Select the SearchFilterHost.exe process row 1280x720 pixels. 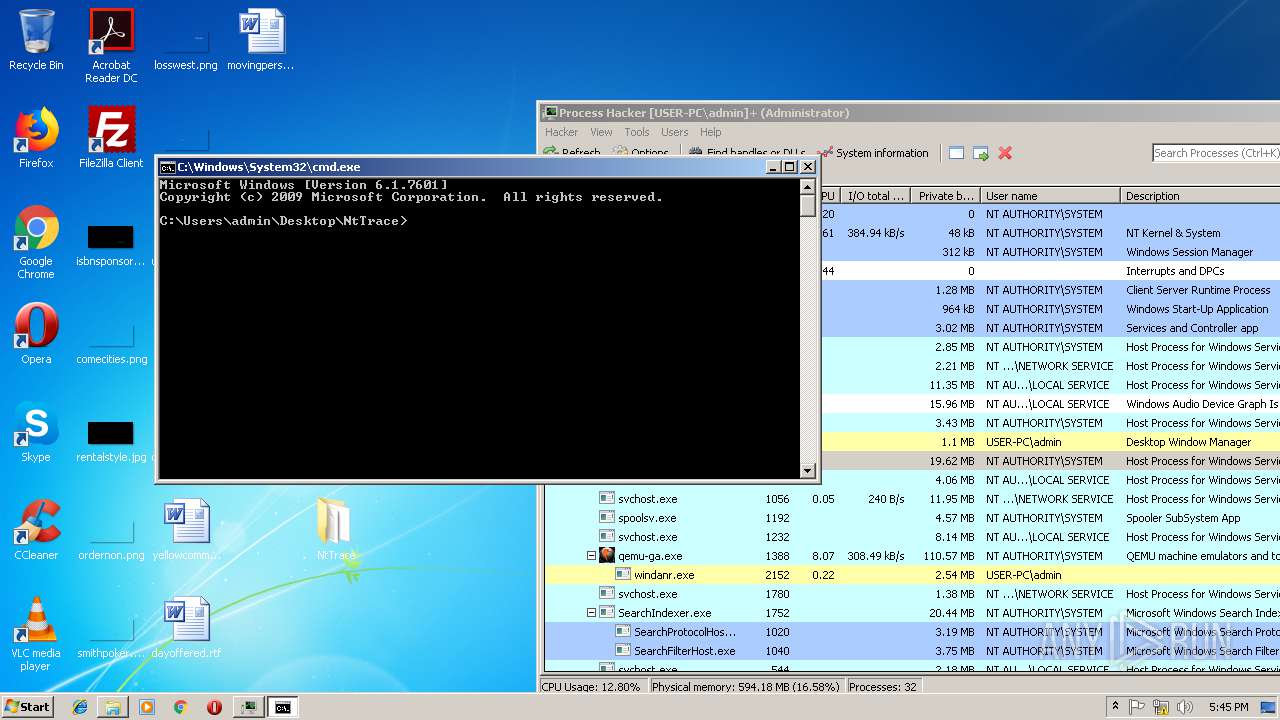[x=912, y=651]
